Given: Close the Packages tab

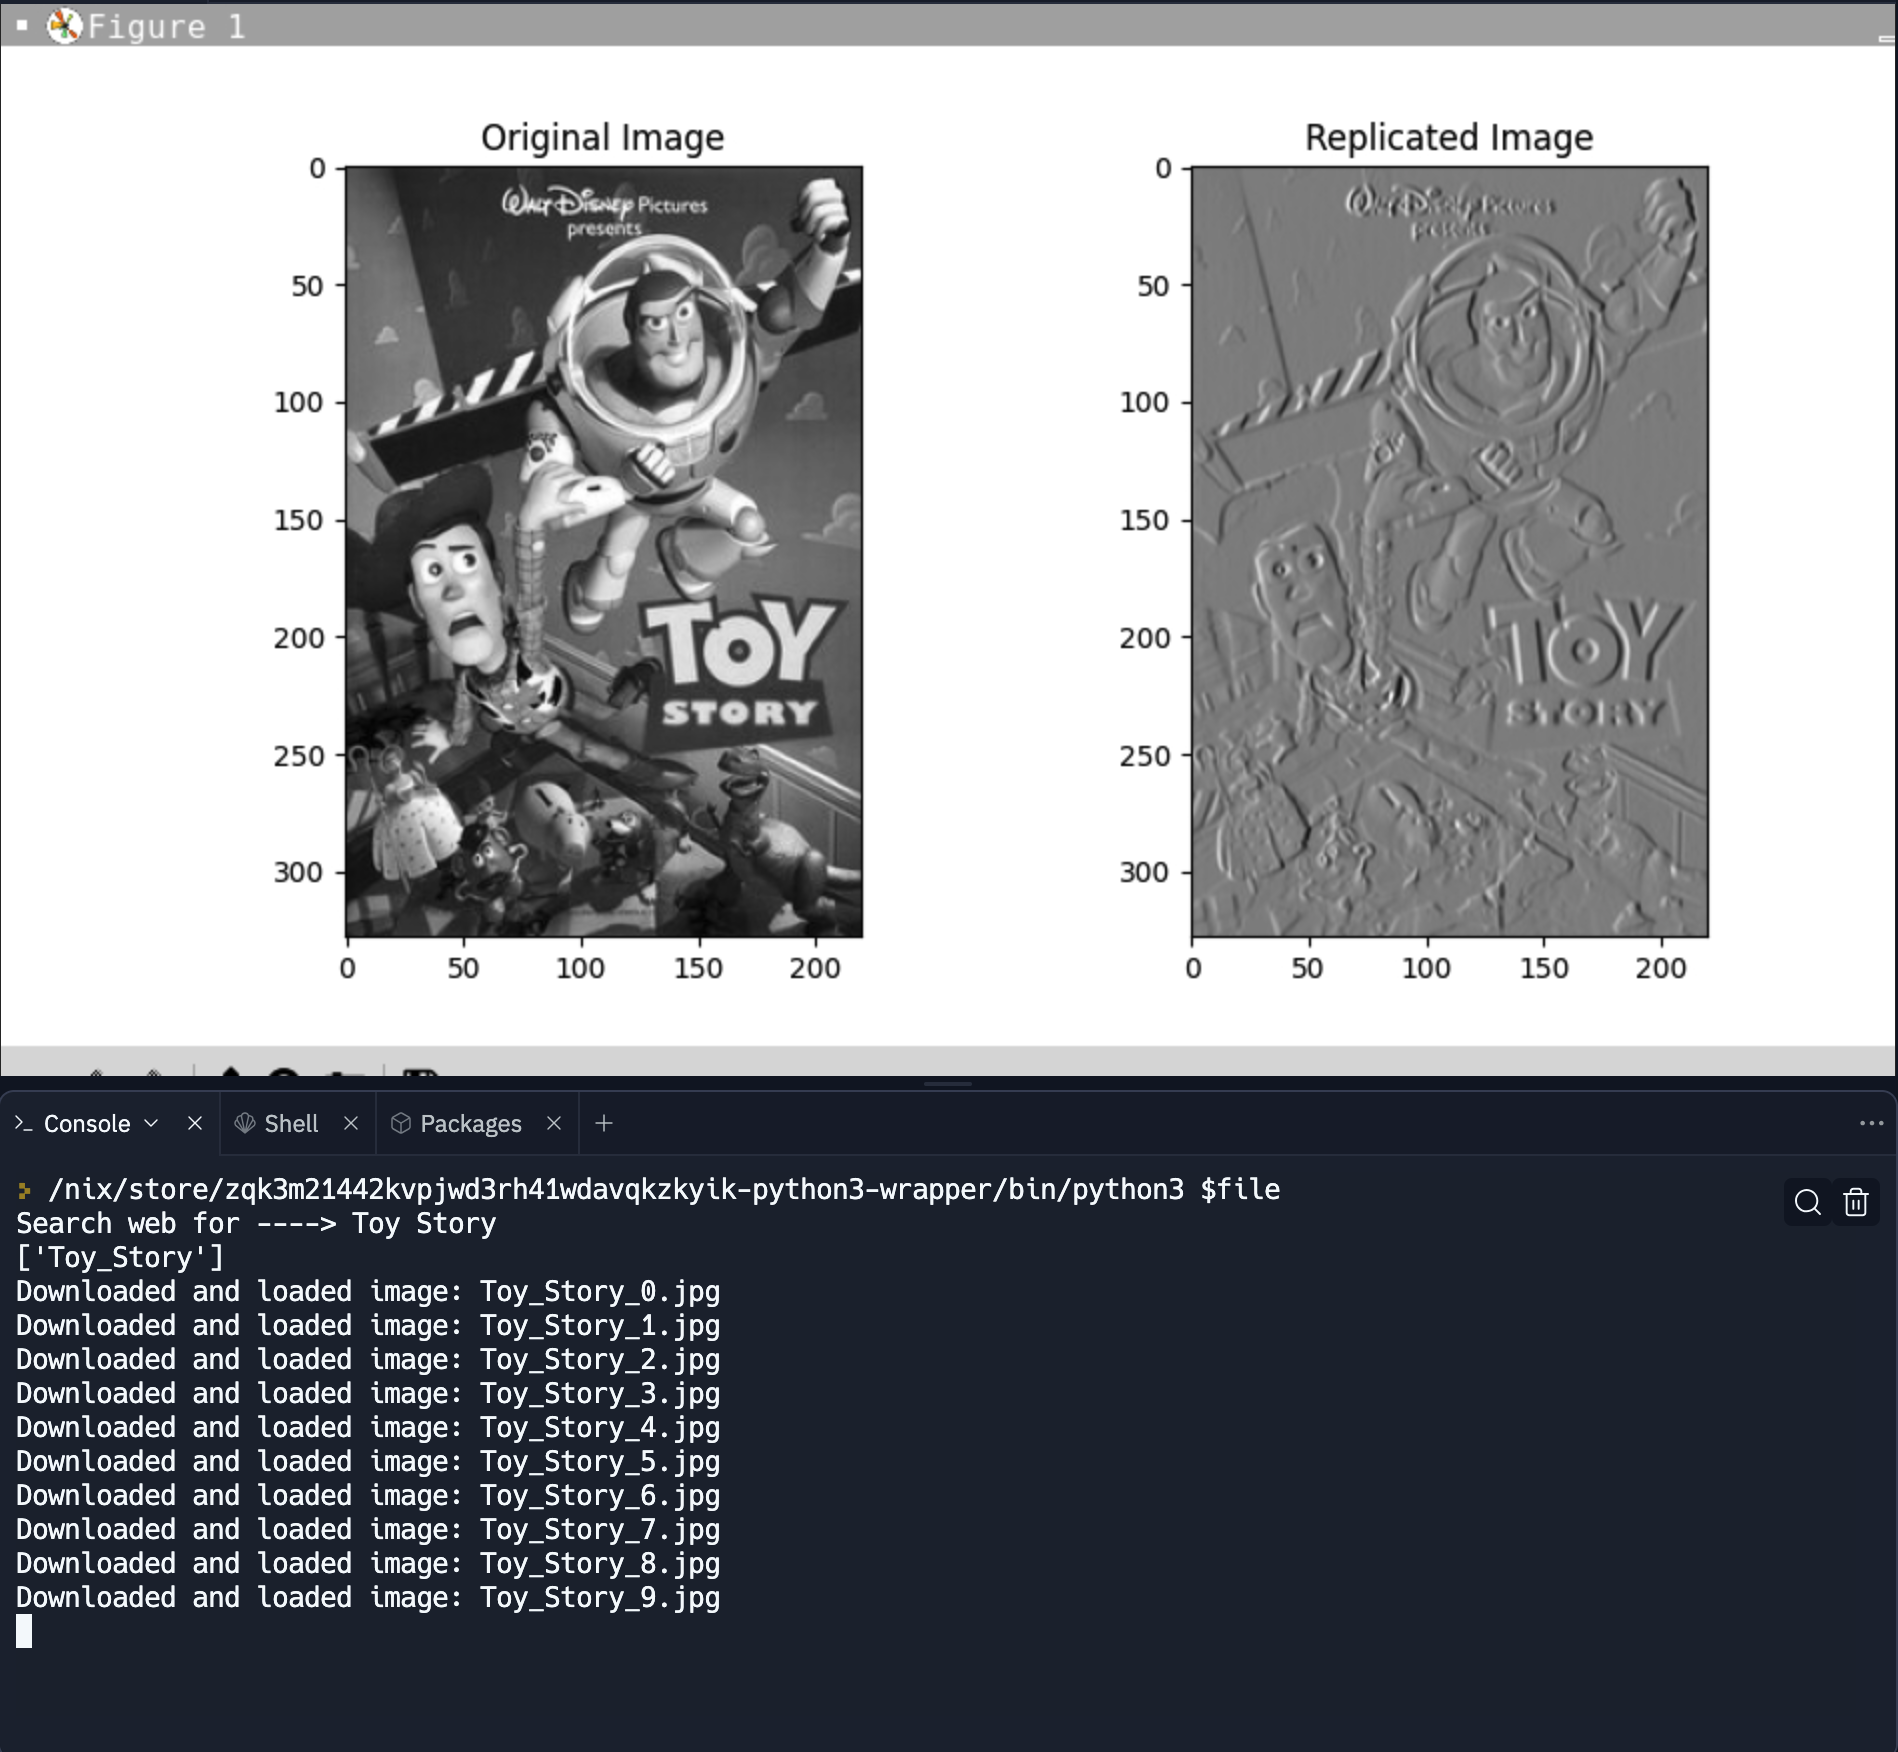Looking at the screenshot, I should [554, 1123].
